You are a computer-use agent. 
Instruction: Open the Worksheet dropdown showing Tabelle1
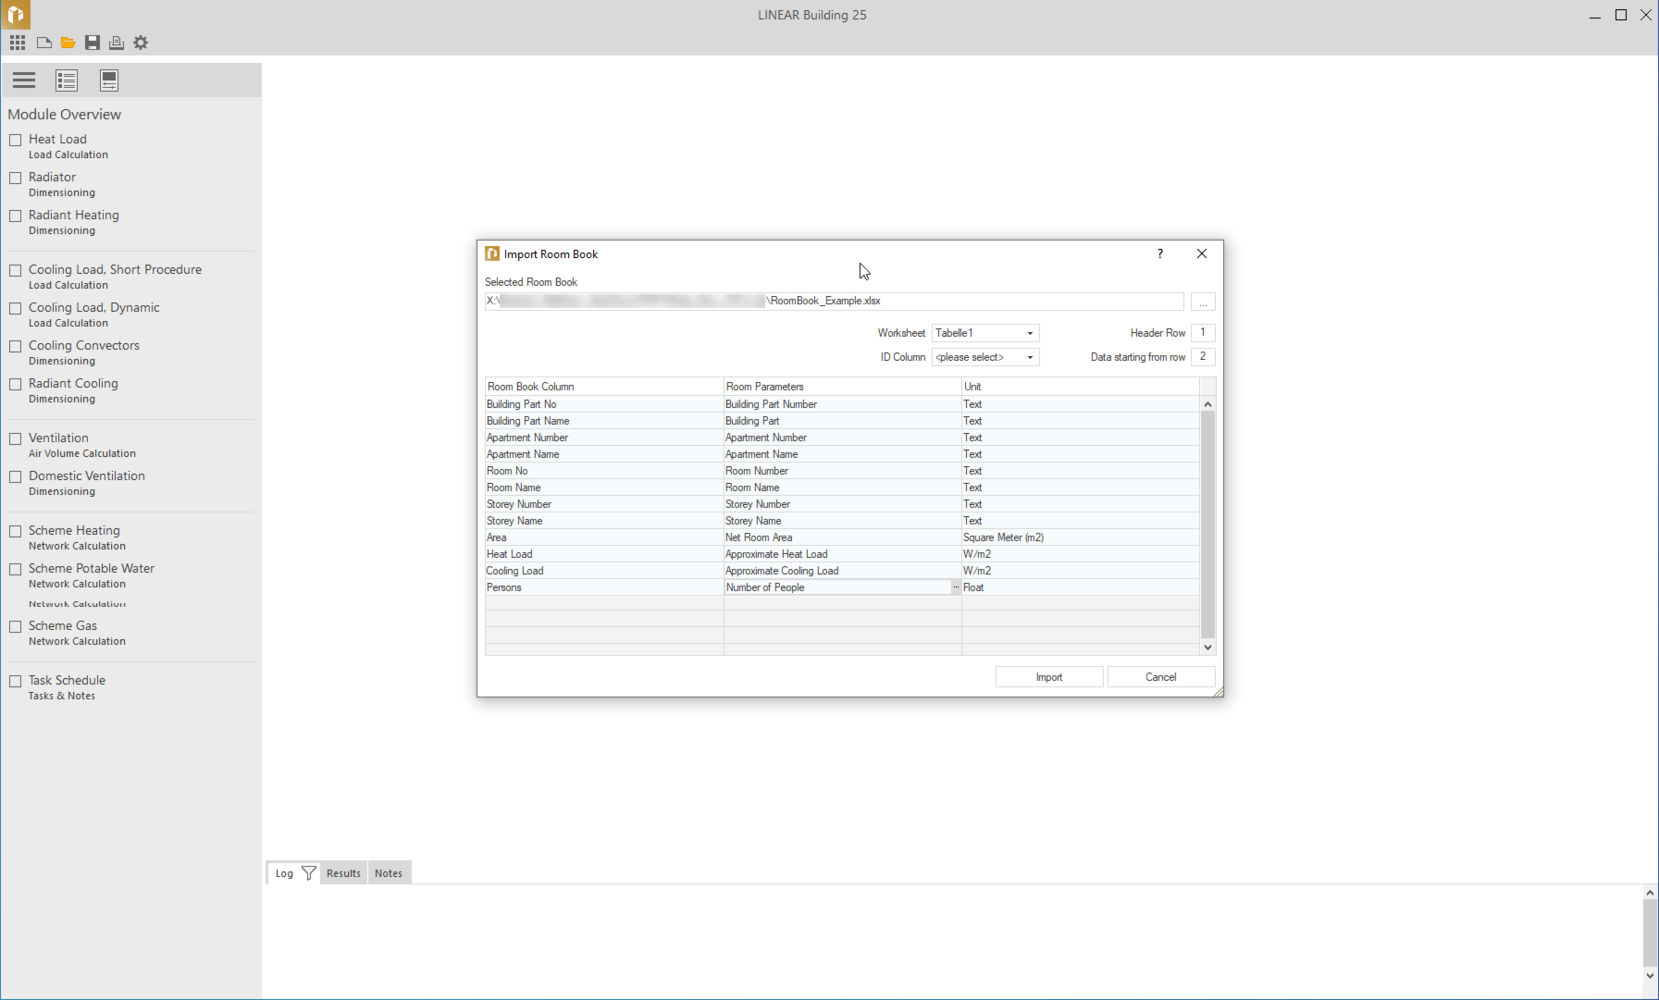tap(985, 333)
